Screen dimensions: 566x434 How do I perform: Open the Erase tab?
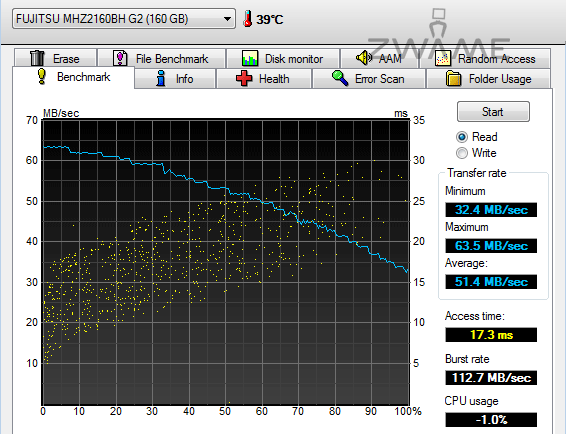(x=56, y=58)
